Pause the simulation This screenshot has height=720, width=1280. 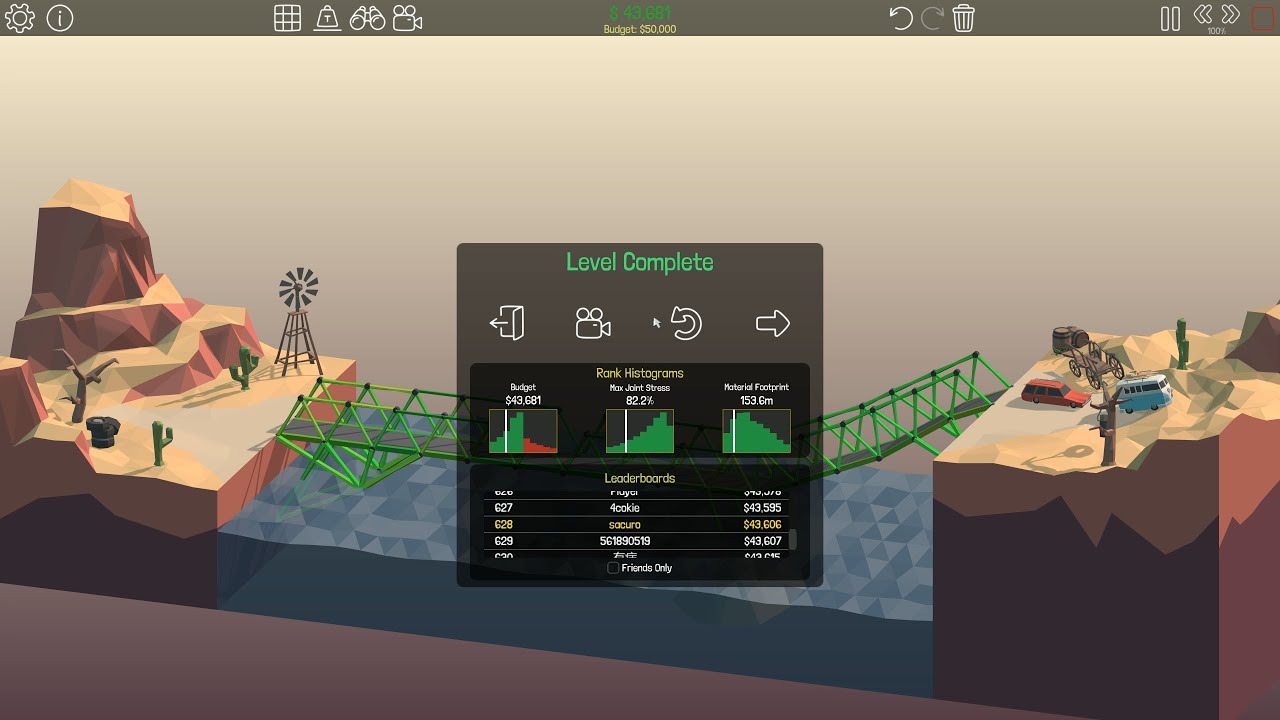click(x=1170, y=18)
